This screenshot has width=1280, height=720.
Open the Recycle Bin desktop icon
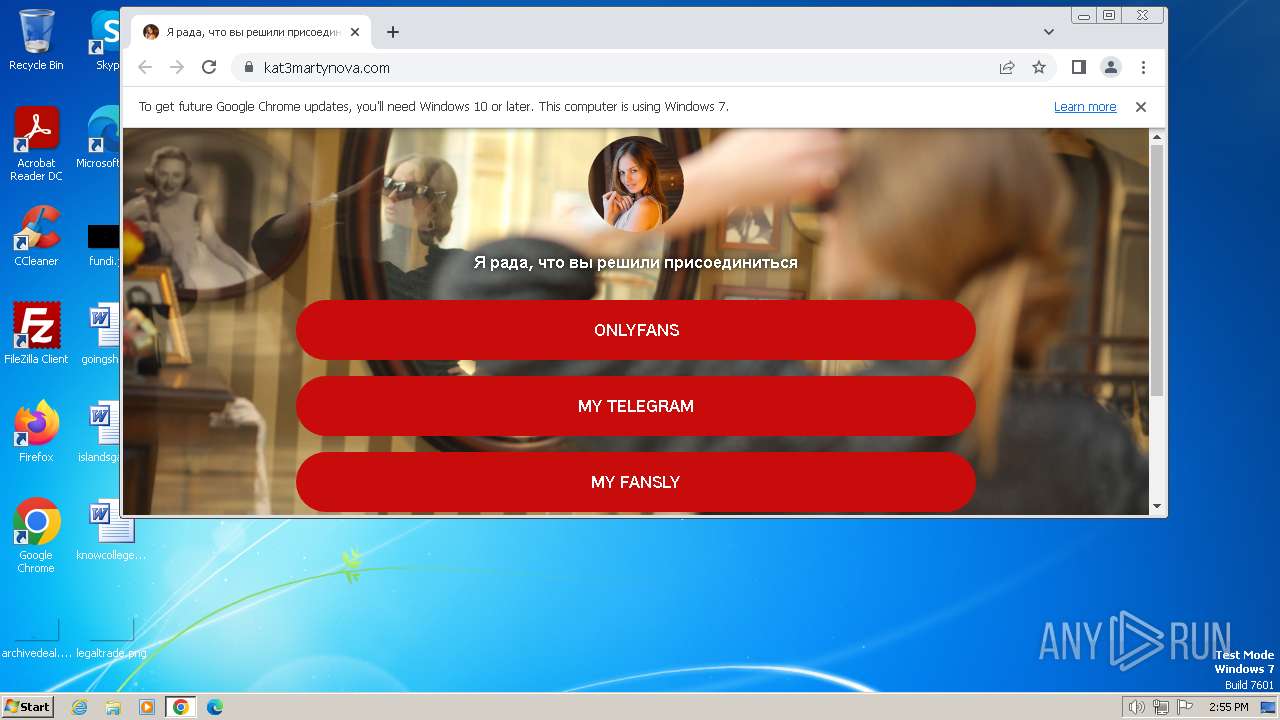pyautogui.click(x=36, y=41)
